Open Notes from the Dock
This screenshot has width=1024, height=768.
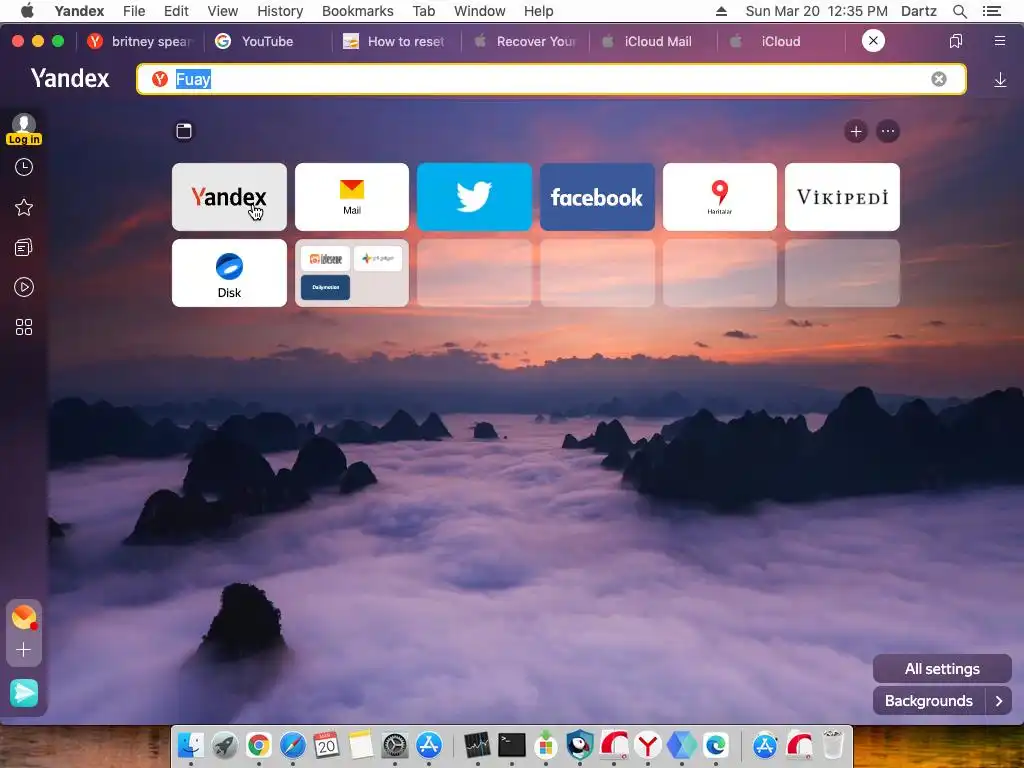[x=360, y=744]
